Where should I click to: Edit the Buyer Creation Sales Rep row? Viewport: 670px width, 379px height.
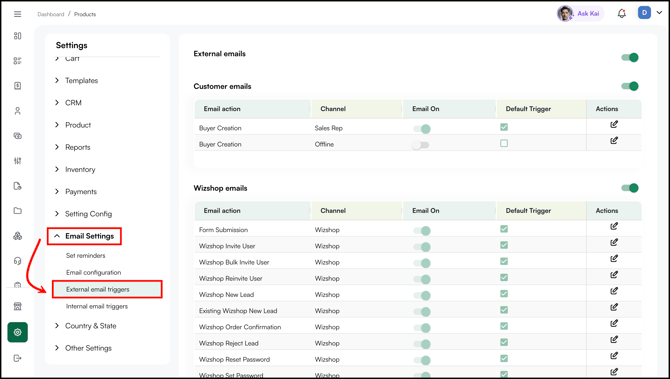614,125
